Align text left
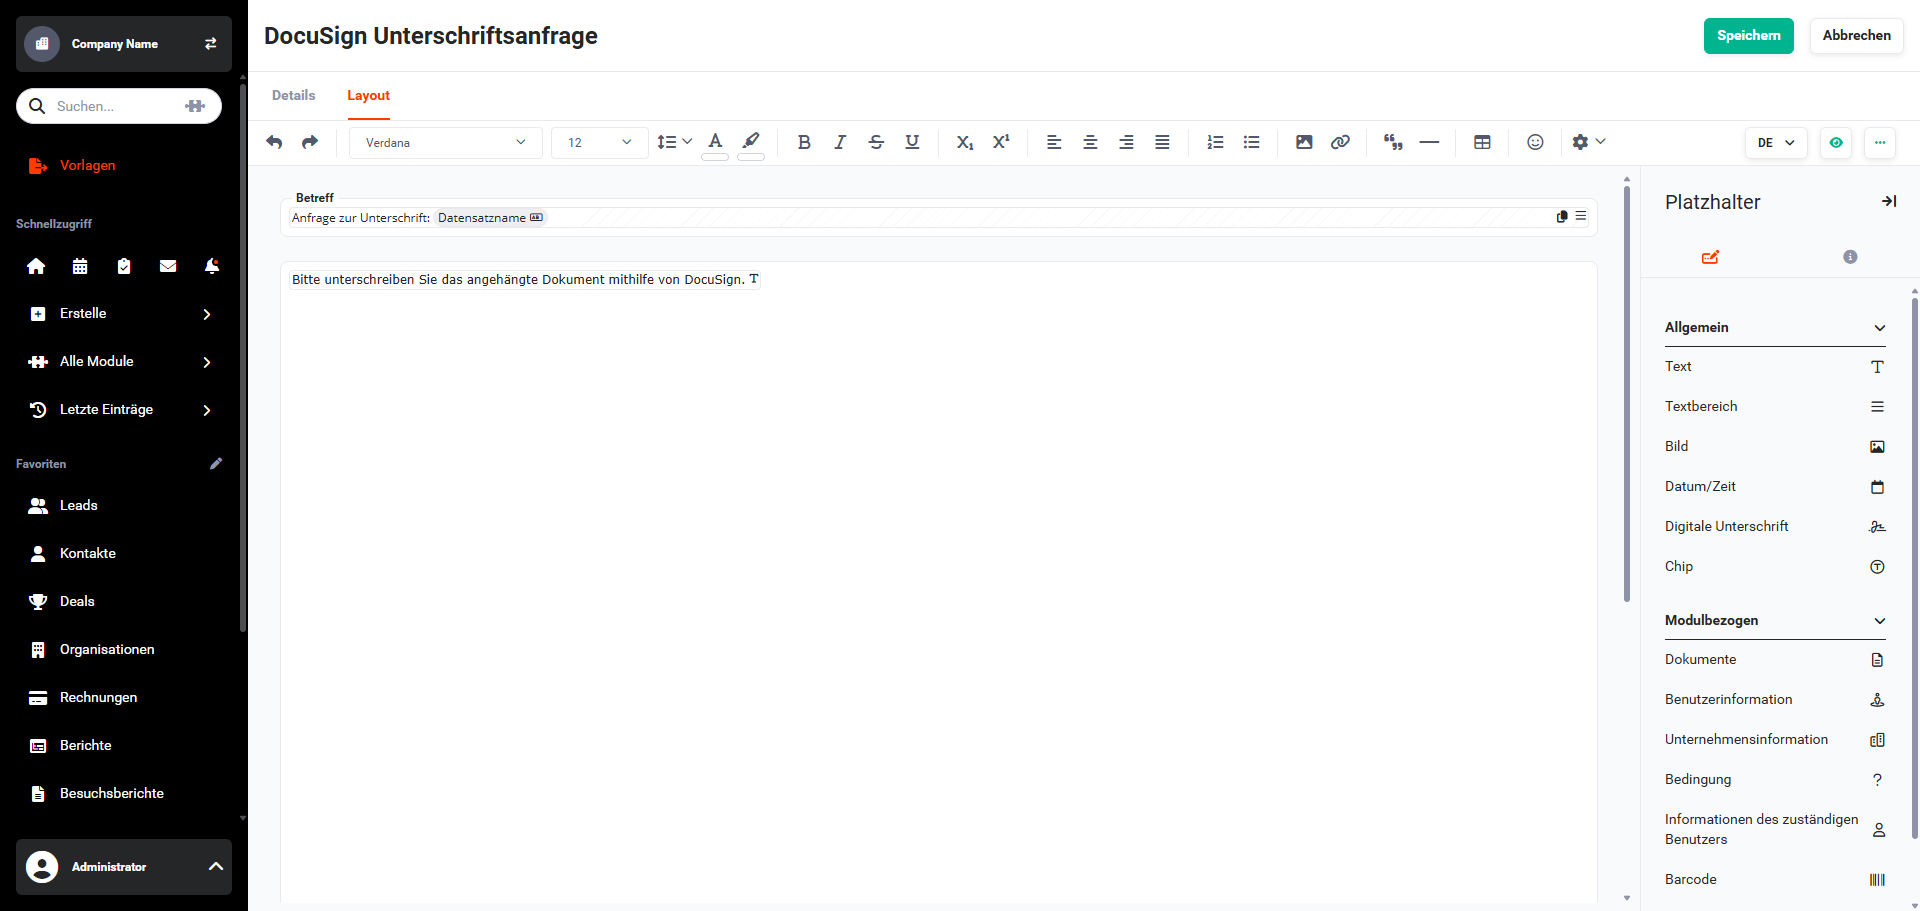This screenshot has height=911, width=1920. click(1054, 142)
